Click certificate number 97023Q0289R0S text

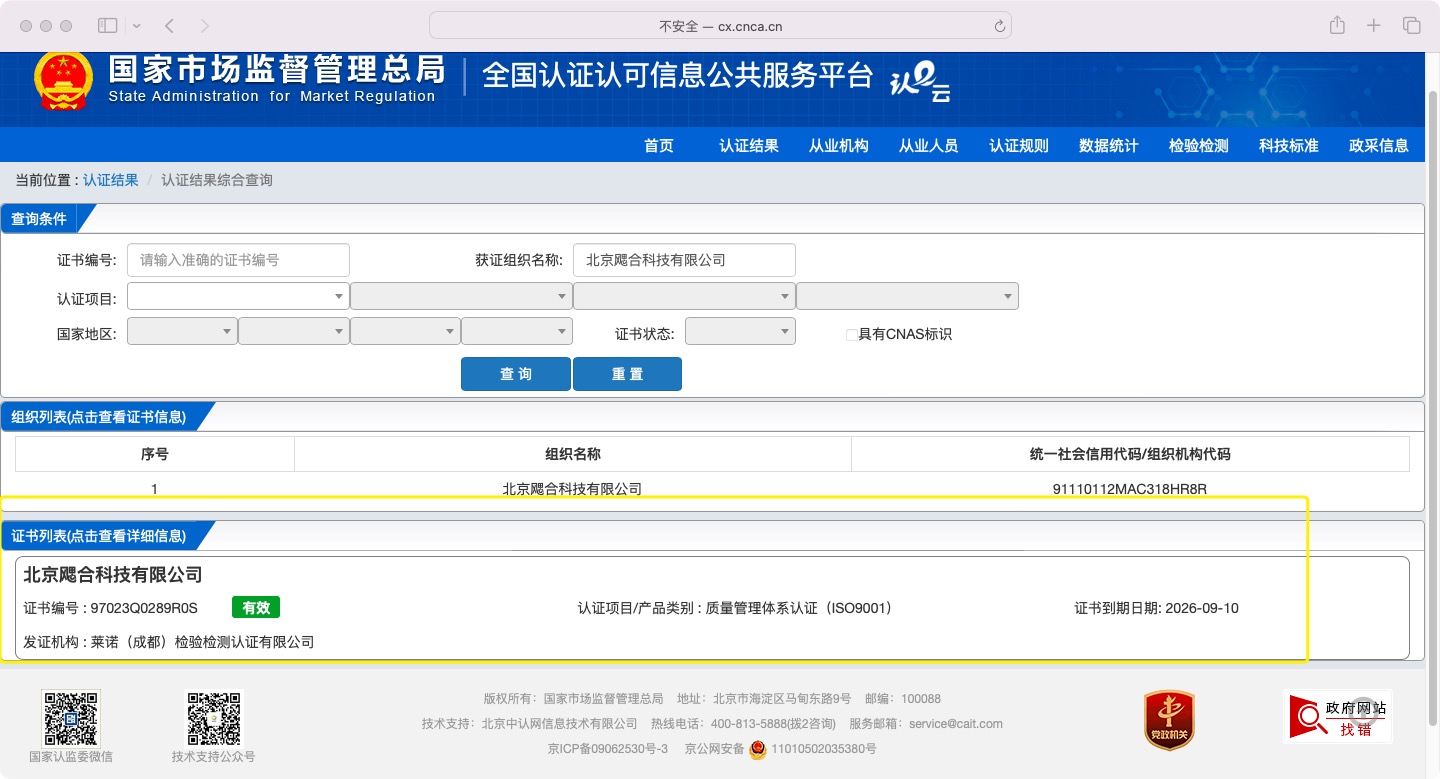point(144,608)
